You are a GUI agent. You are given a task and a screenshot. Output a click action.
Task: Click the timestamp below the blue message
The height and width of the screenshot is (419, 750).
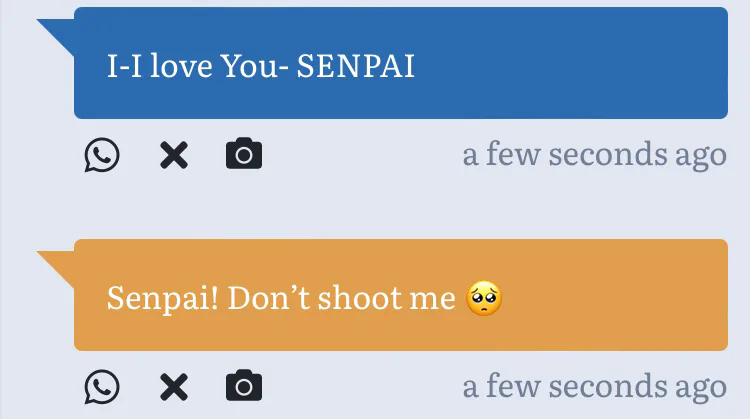(x=594, y=155)
